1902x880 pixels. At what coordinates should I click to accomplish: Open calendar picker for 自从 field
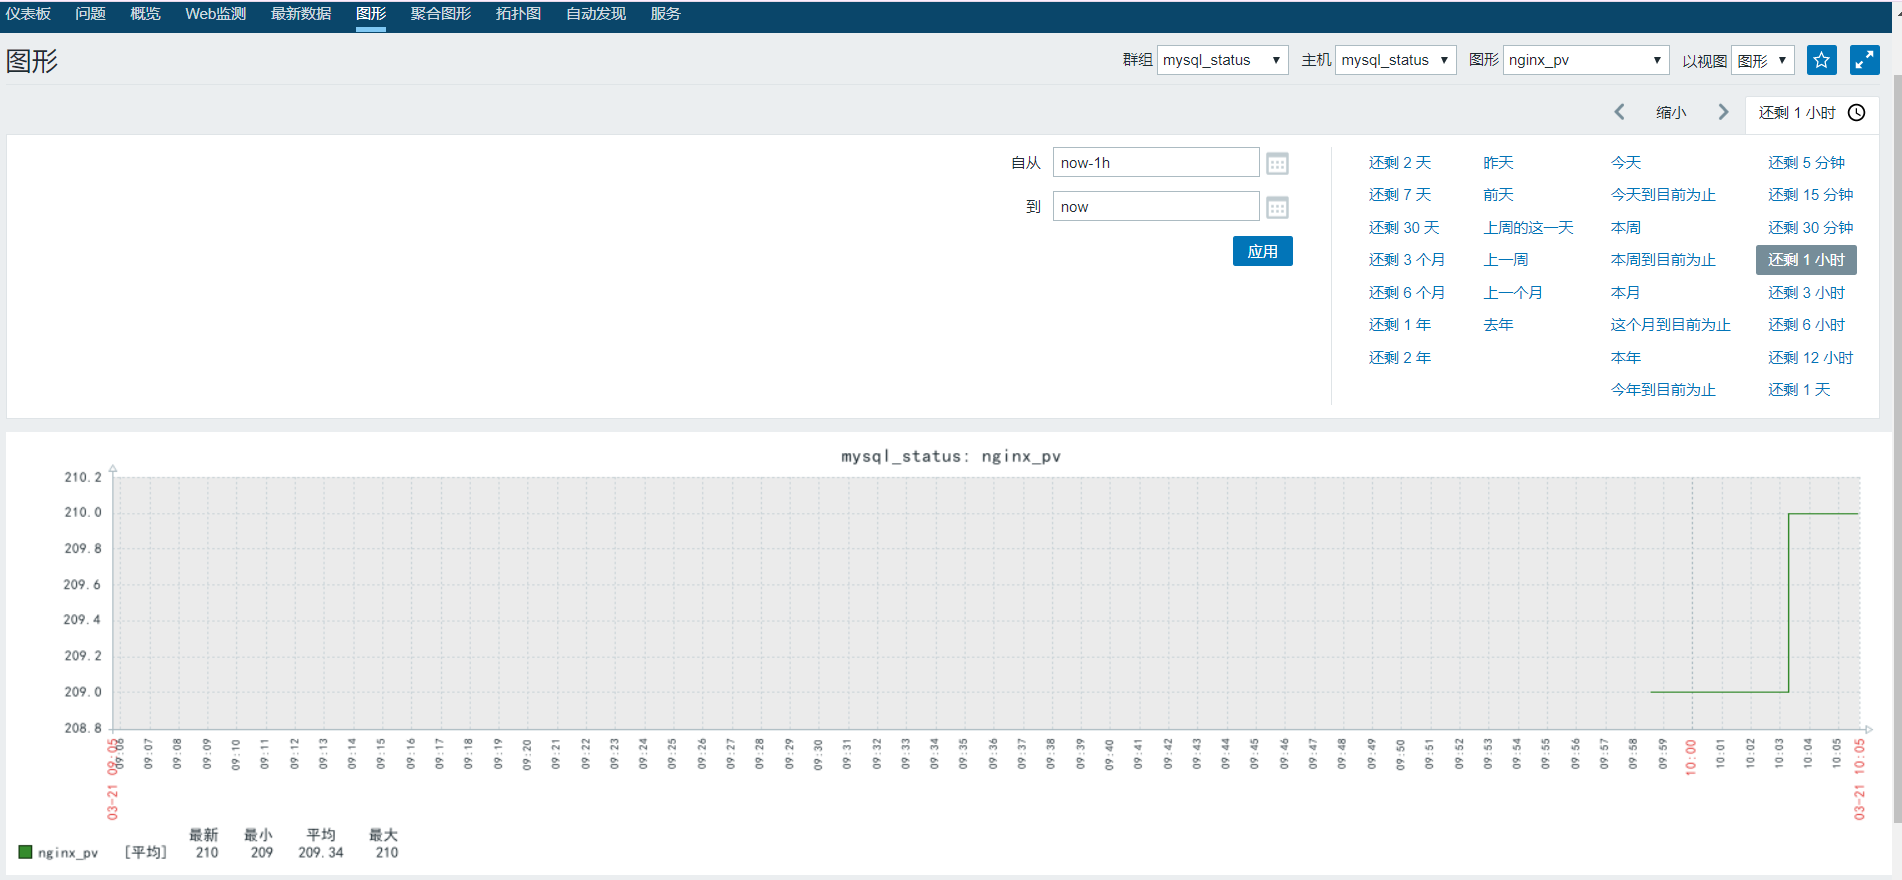1277,163
